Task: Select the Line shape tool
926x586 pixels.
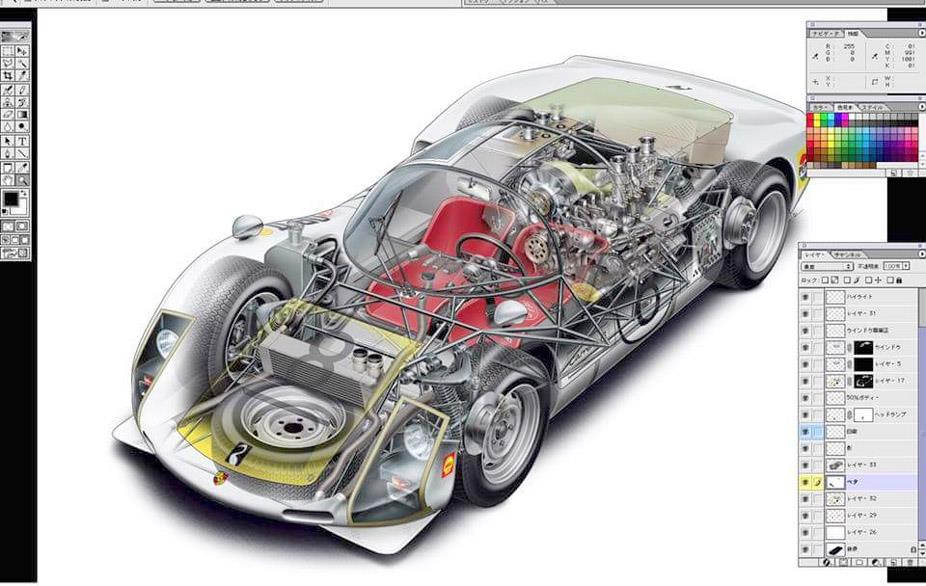Action: (22, 154)
